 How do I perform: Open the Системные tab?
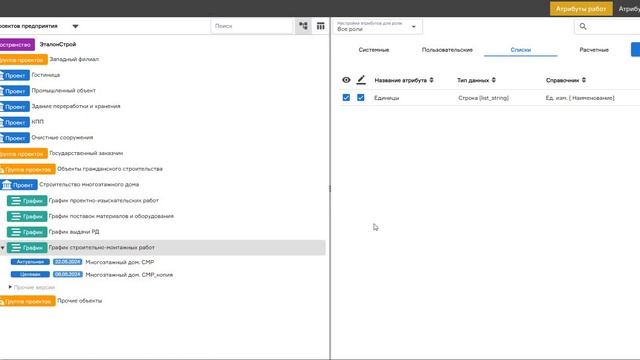[374, 50]
